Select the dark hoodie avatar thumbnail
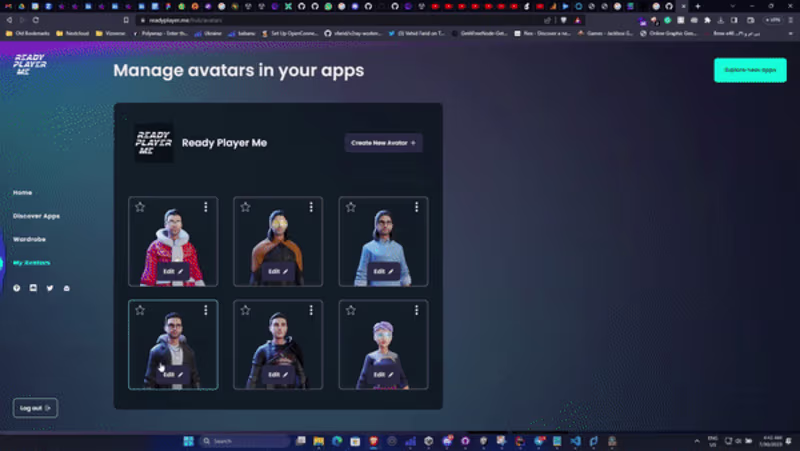The image size is (800, 451). pos(278,344)
